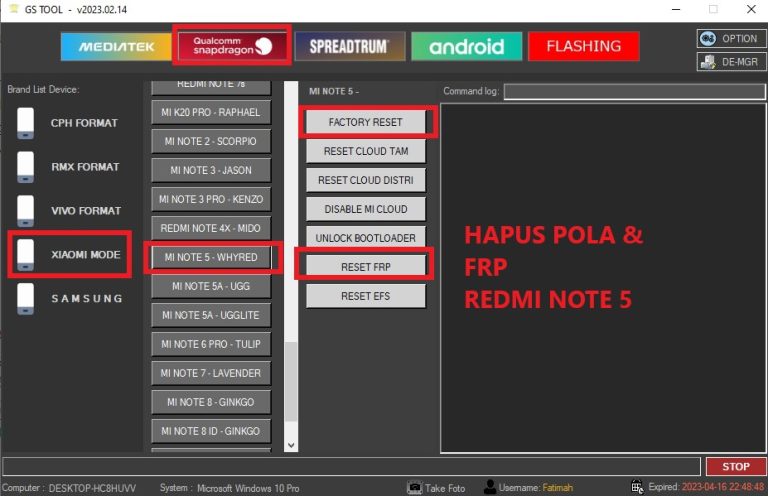
Task: Choose MI NOTE 5A - UGG model
Action: (x=211, y=286)
